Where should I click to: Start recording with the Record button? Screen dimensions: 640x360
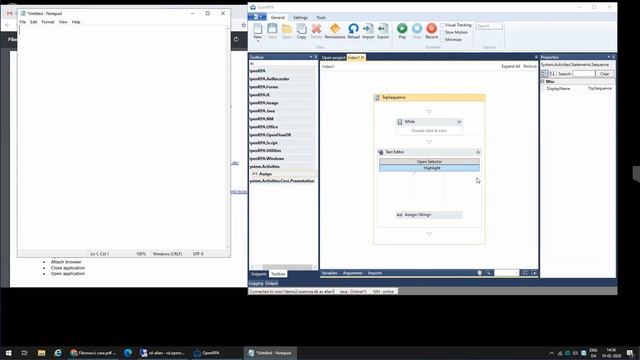[x=431, y=31]
